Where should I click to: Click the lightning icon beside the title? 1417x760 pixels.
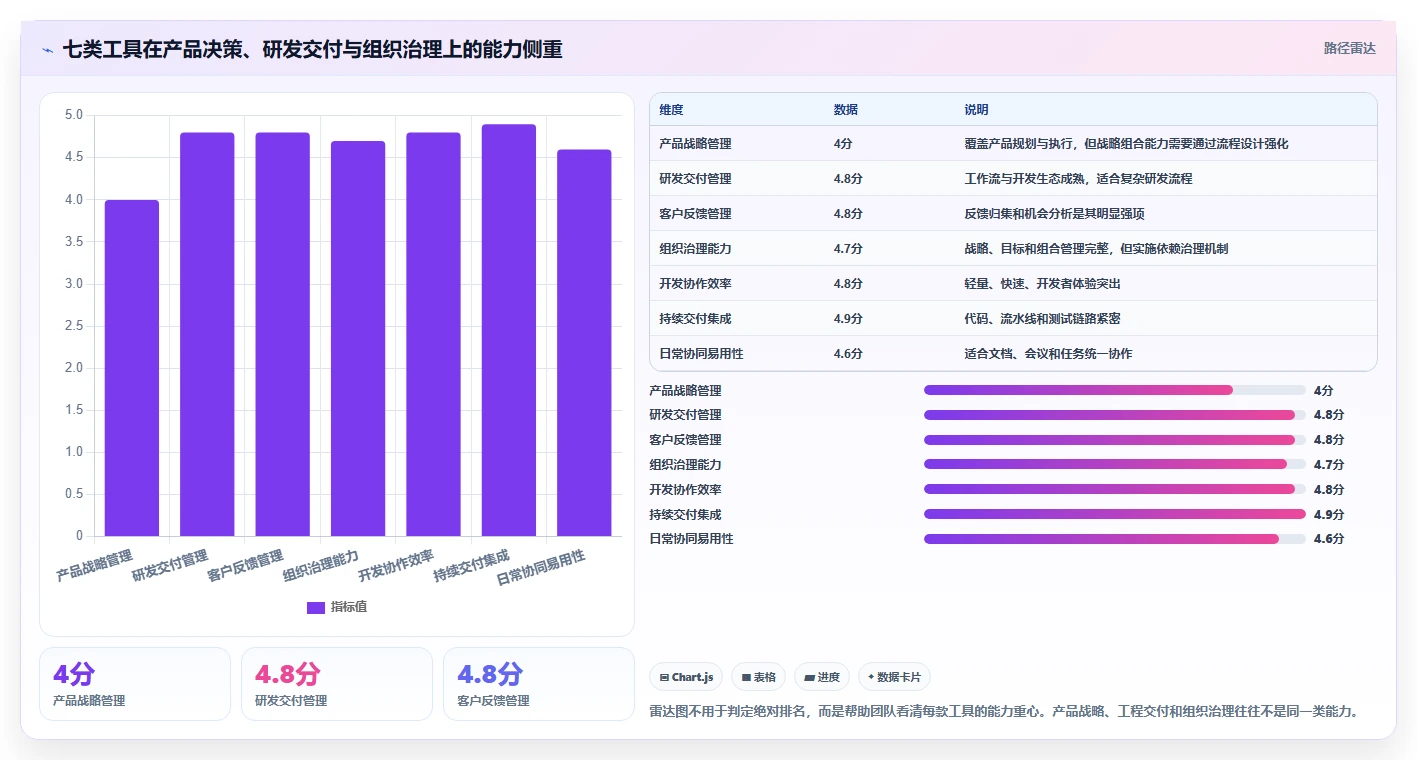click(x=48, y=49)
